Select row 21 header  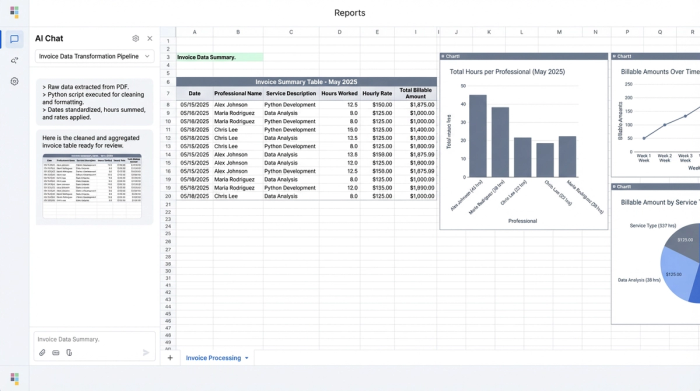(x=168, y=204)
